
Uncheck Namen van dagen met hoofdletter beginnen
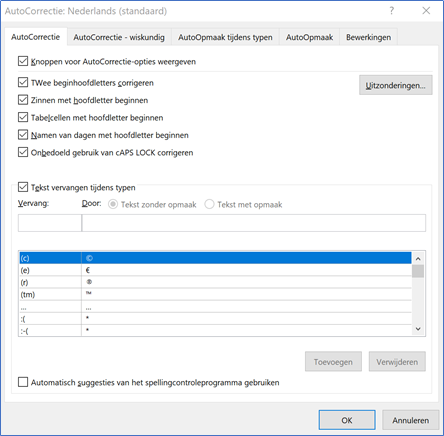tap(23, 135)
